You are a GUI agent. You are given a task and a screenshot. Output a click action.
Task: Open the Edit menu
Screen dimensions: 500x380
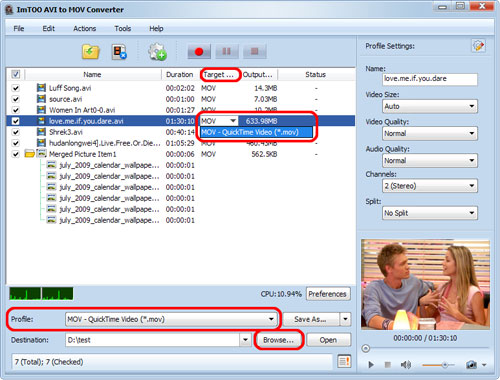49,28
